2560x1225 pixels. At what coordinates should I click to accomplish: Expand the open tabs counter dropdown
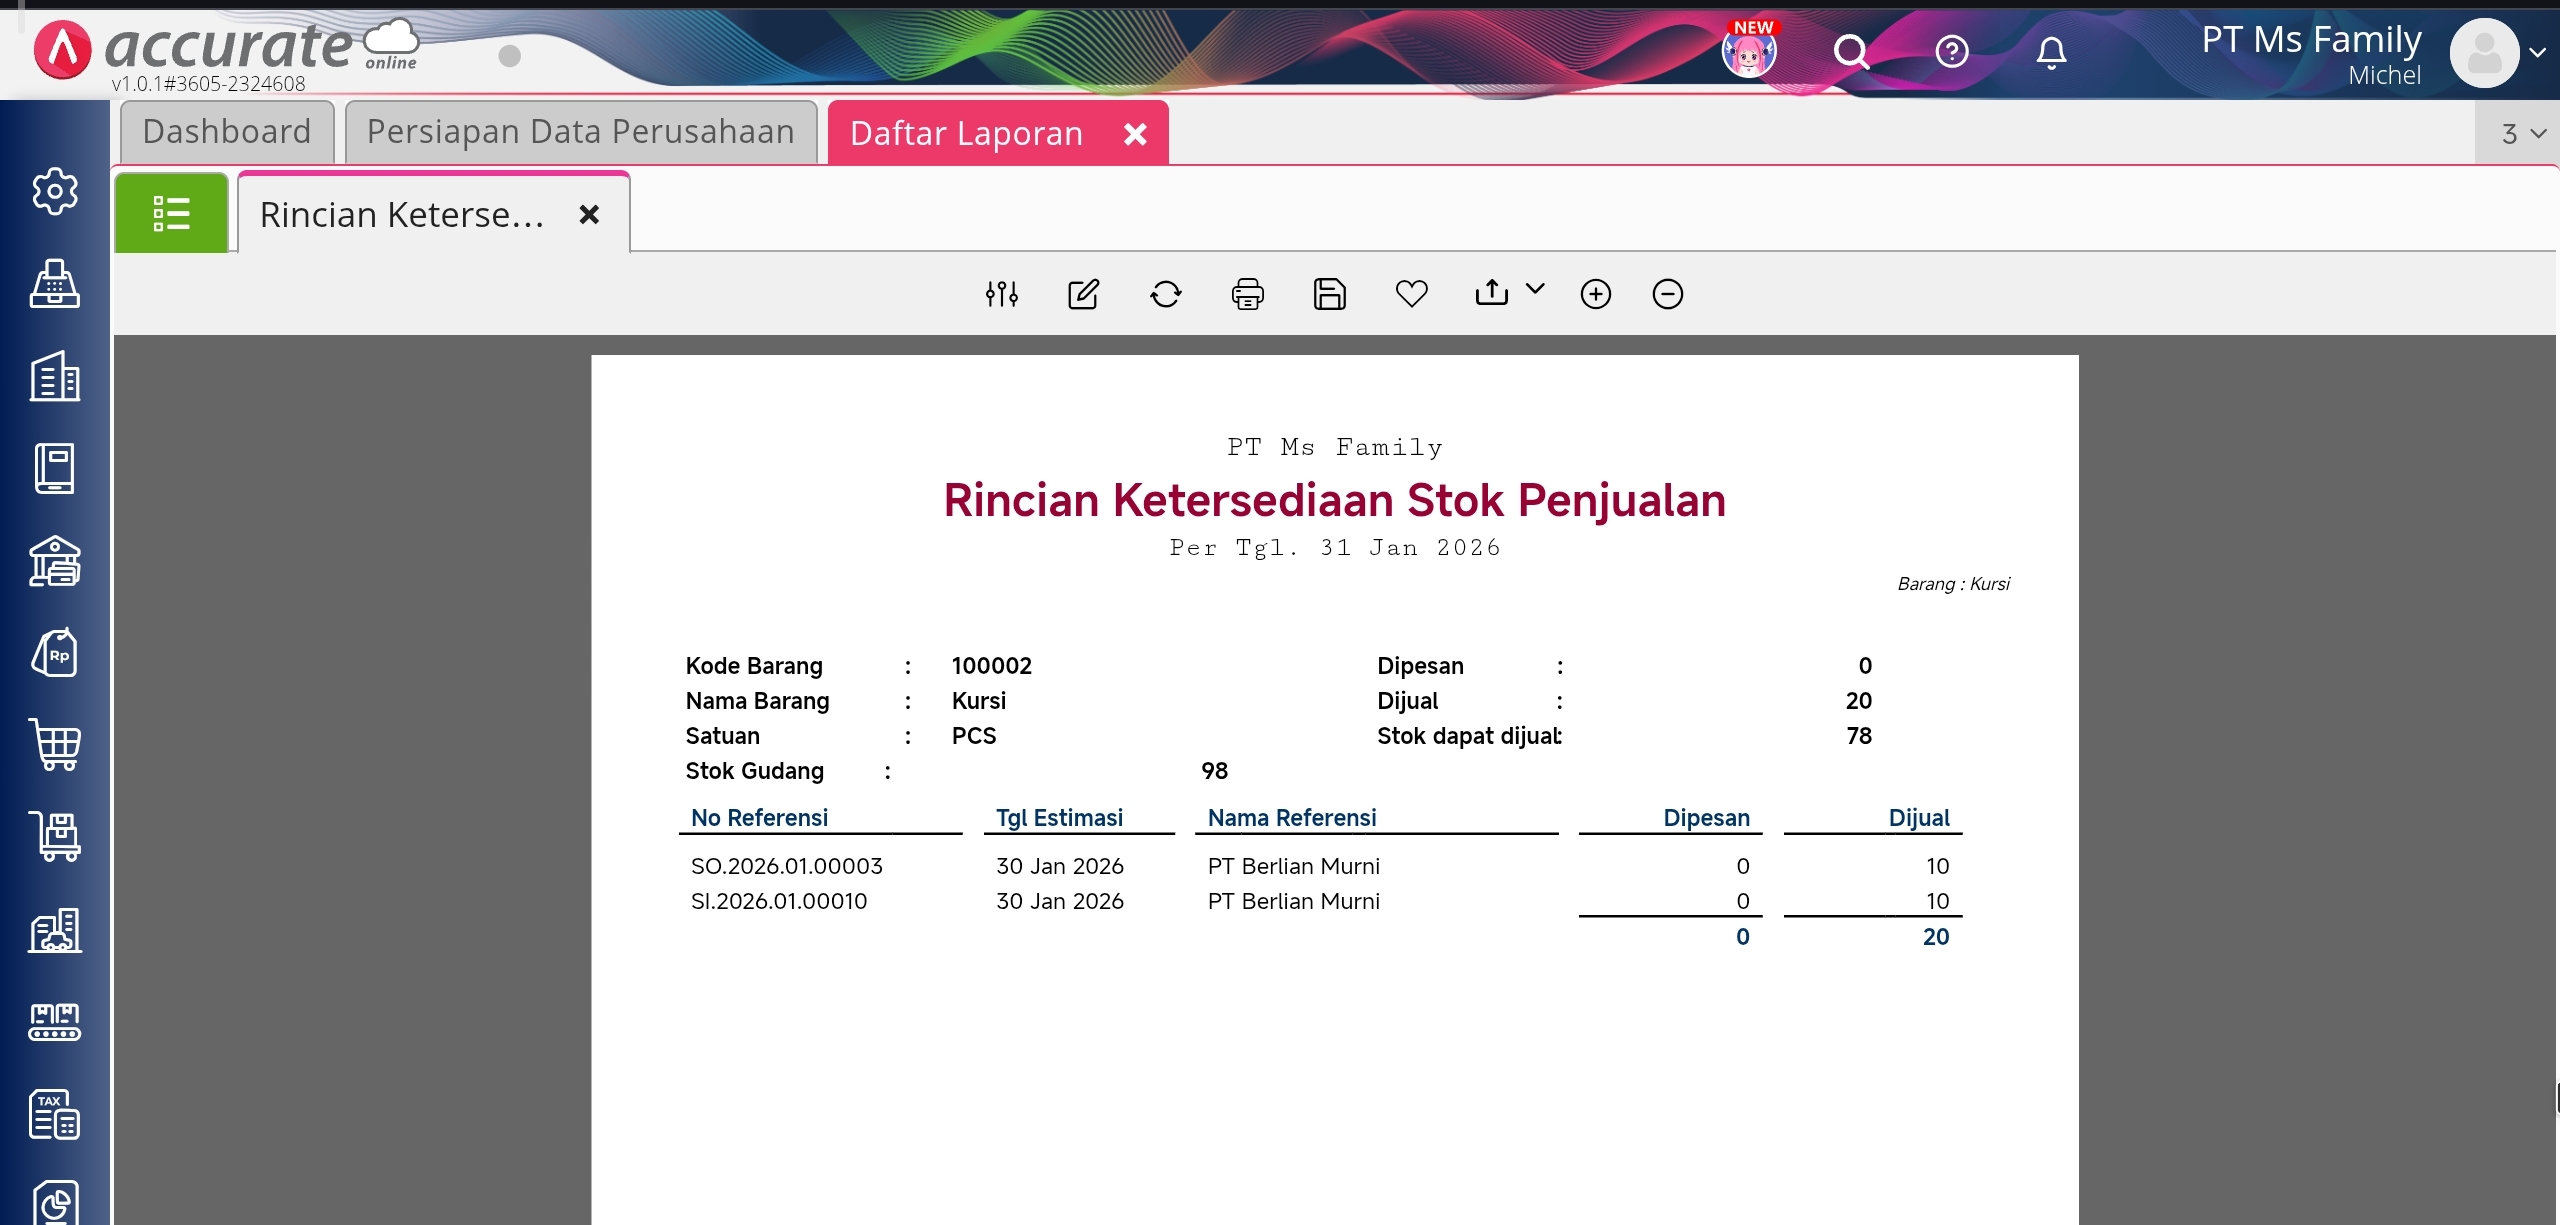pos(2522,134)
